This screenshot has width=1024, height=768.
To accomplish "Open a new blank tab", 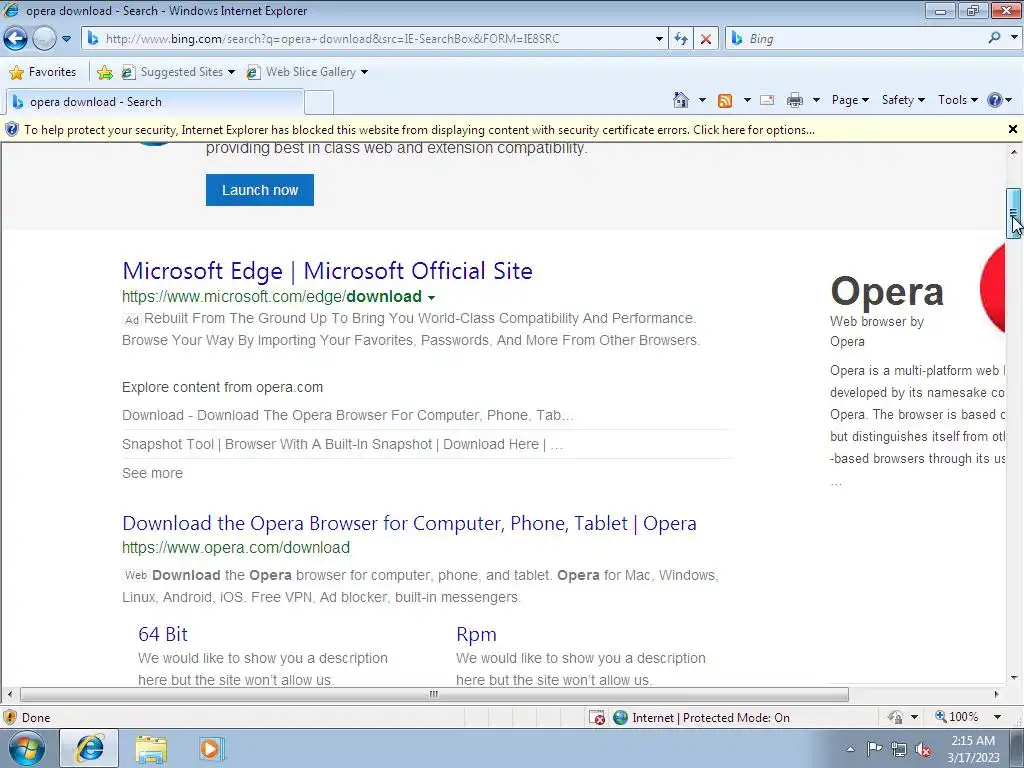I will pyautogui.click(x=319, y=102).
